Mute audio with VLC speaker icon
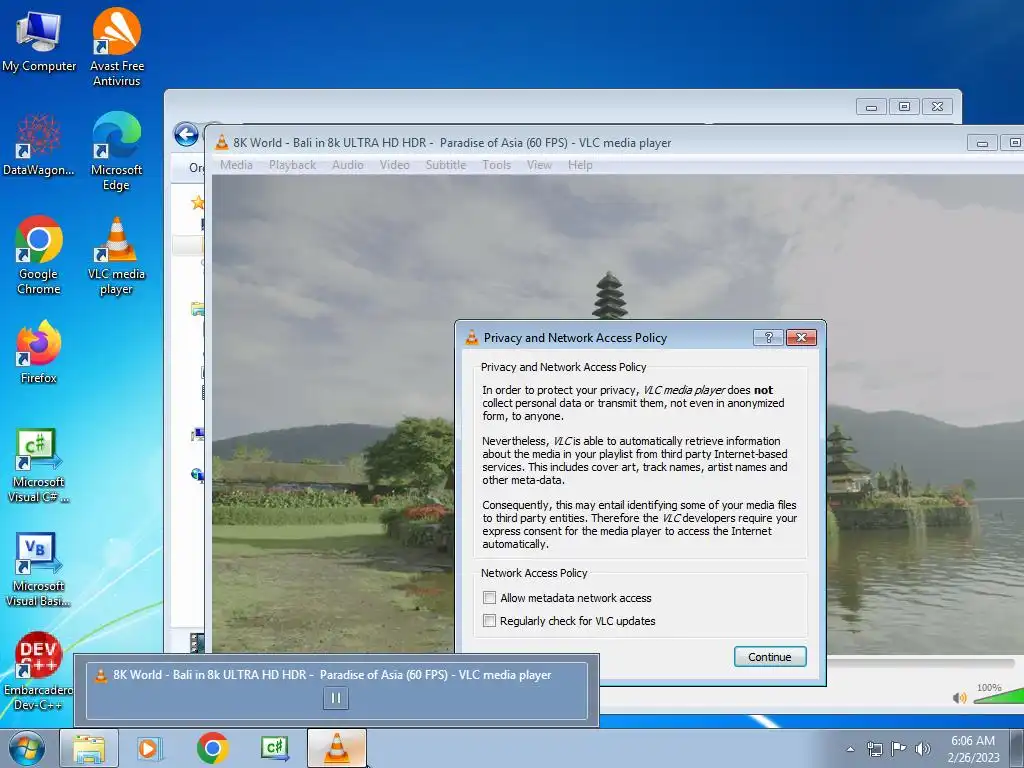 tap(959, 698)
